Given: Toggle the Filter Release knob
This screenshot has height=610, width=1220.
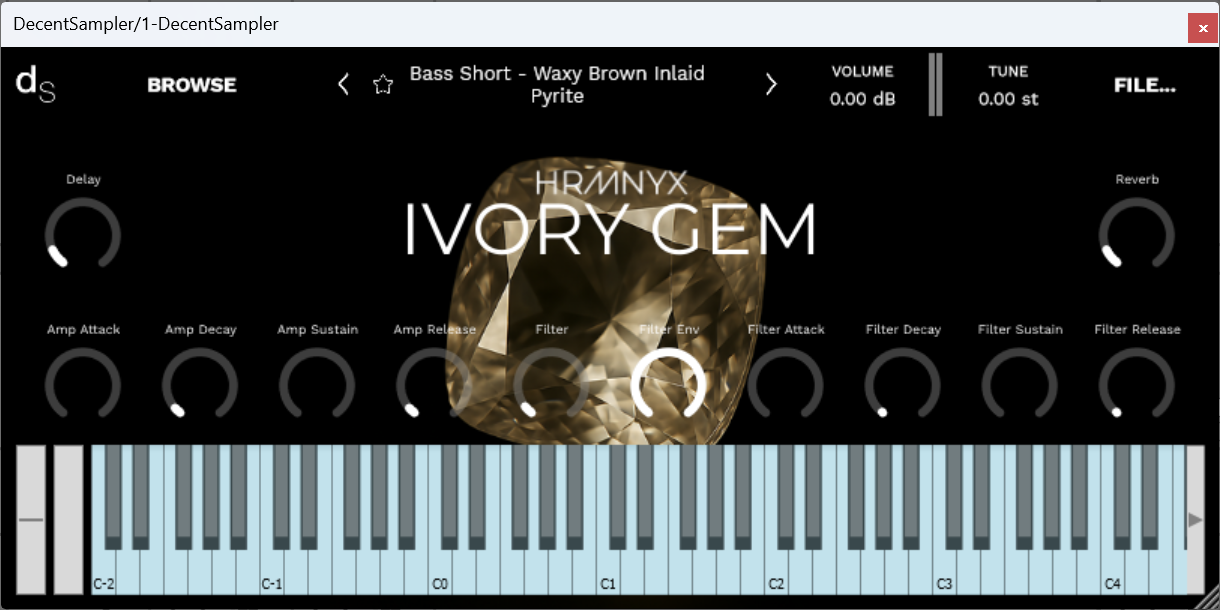Looking at the screenshot, I should coord(1137,387).
